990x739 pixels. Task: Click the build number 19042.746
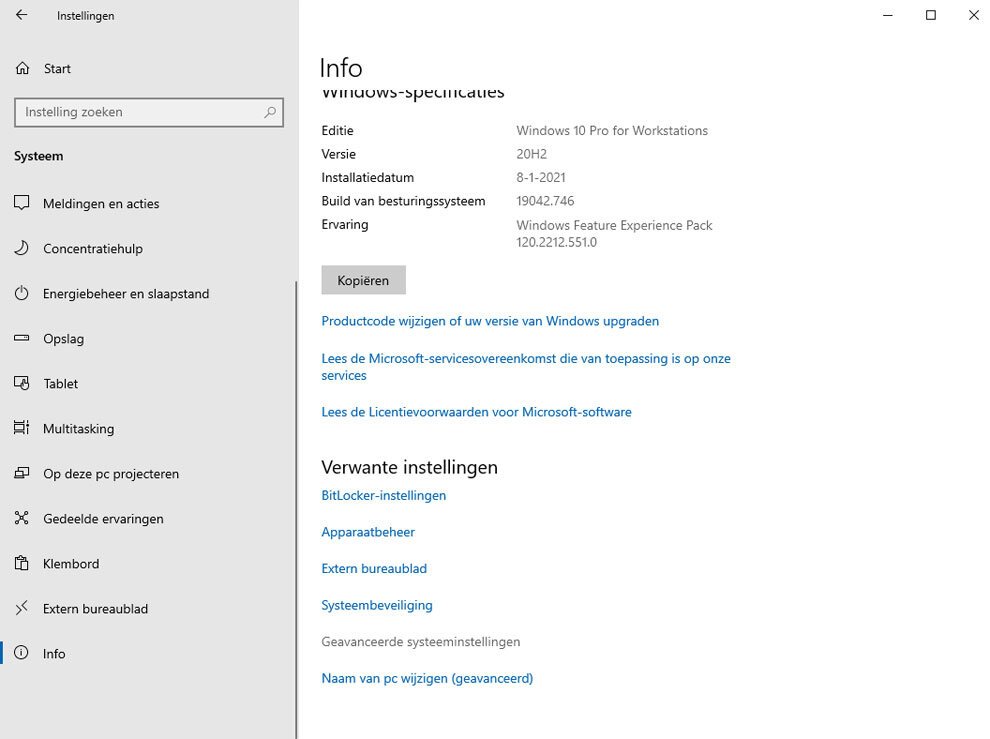coord(545,201)
